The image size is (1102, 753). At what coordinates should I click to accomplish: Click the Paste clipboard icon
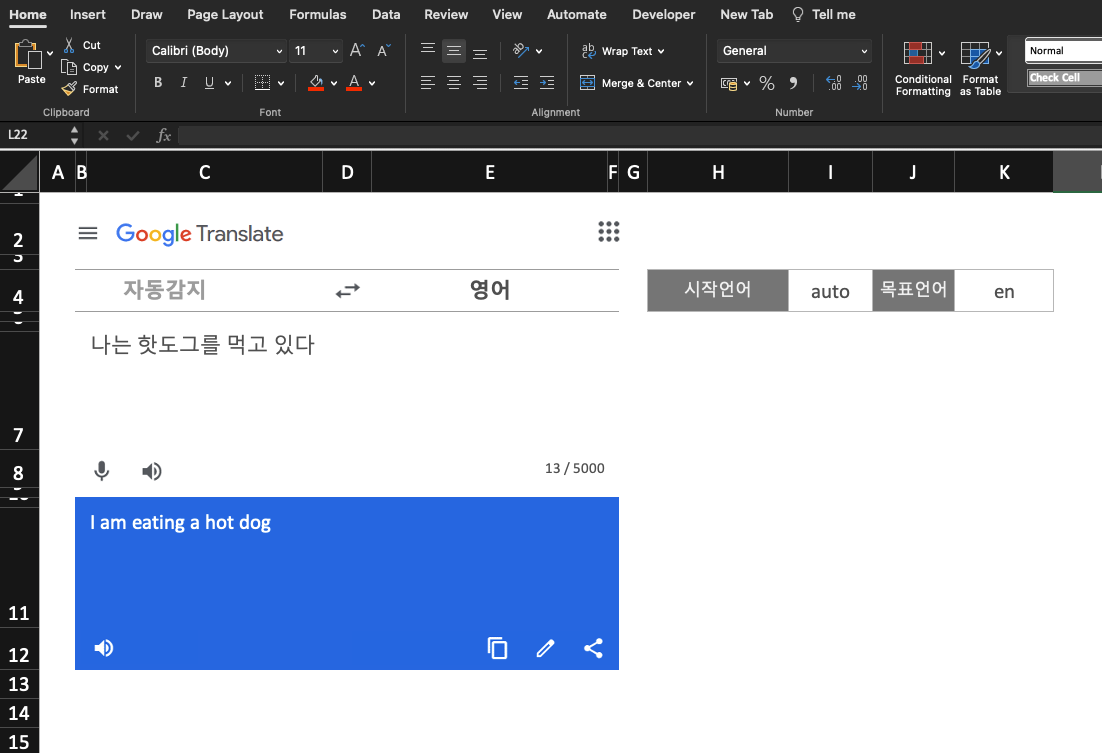(x=27, y=54)
